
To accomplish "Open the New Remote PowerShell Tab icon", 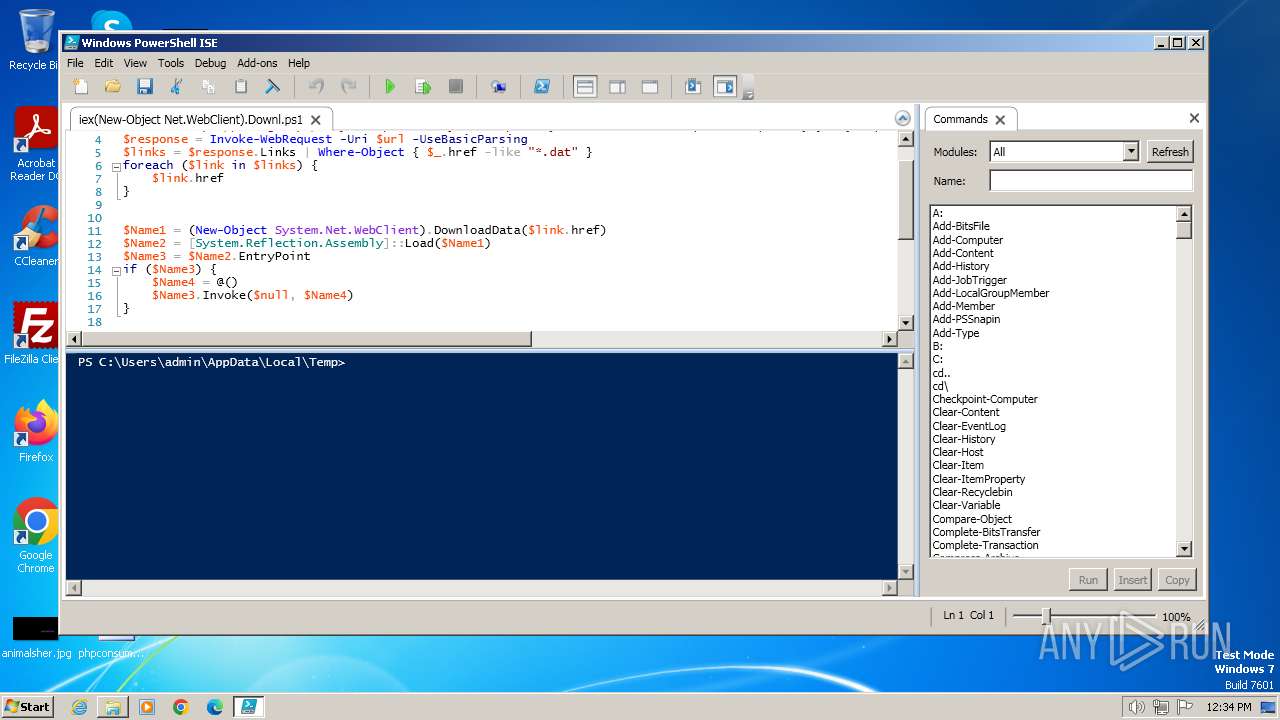I will (498, 87).
